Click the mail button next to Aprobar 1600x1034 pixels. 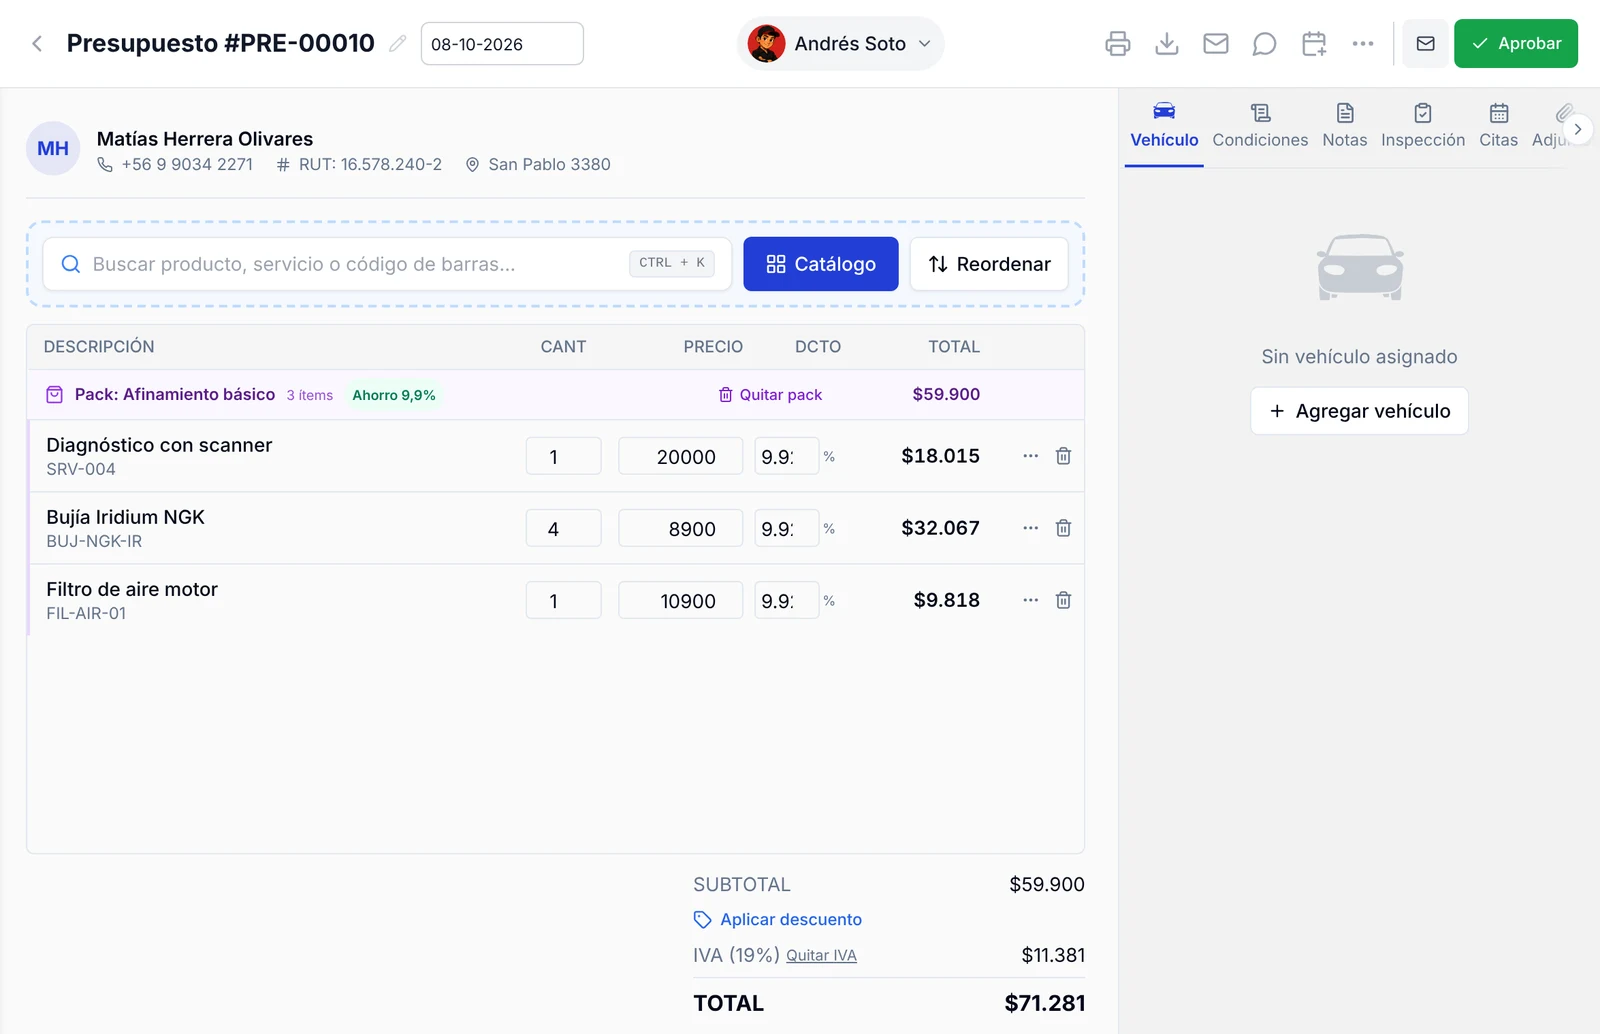click(1426, 44)
